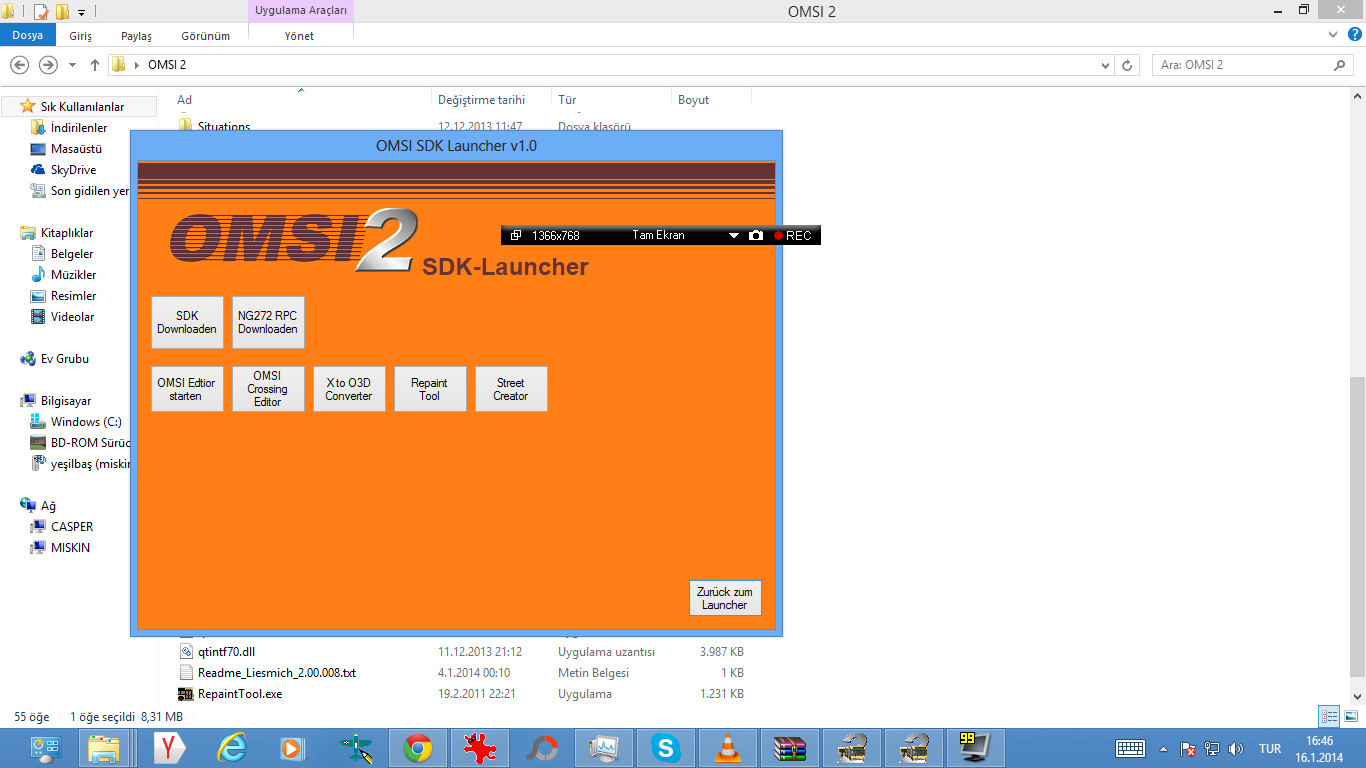Click the New folder quick access icon
Viewport: 1366px width, 768px height.
tap(62, 11)
